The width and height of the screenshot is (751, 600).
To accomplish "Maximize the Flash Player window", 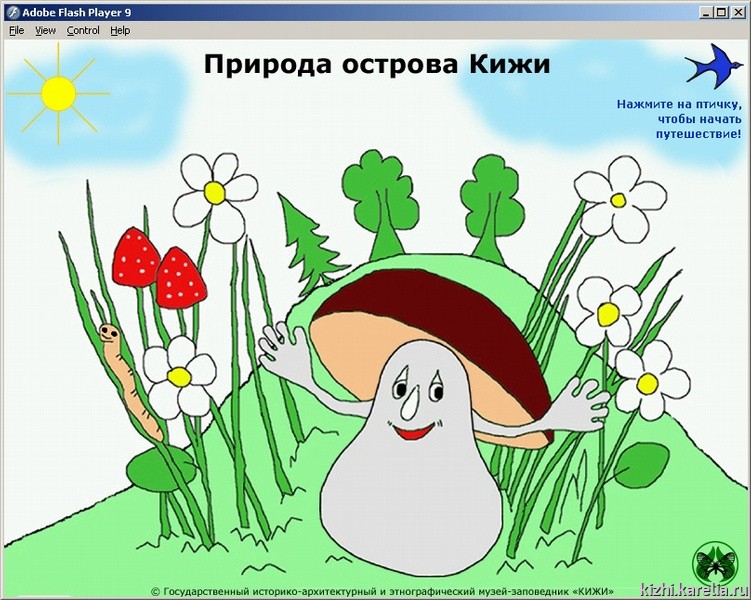I will (720, 12).
